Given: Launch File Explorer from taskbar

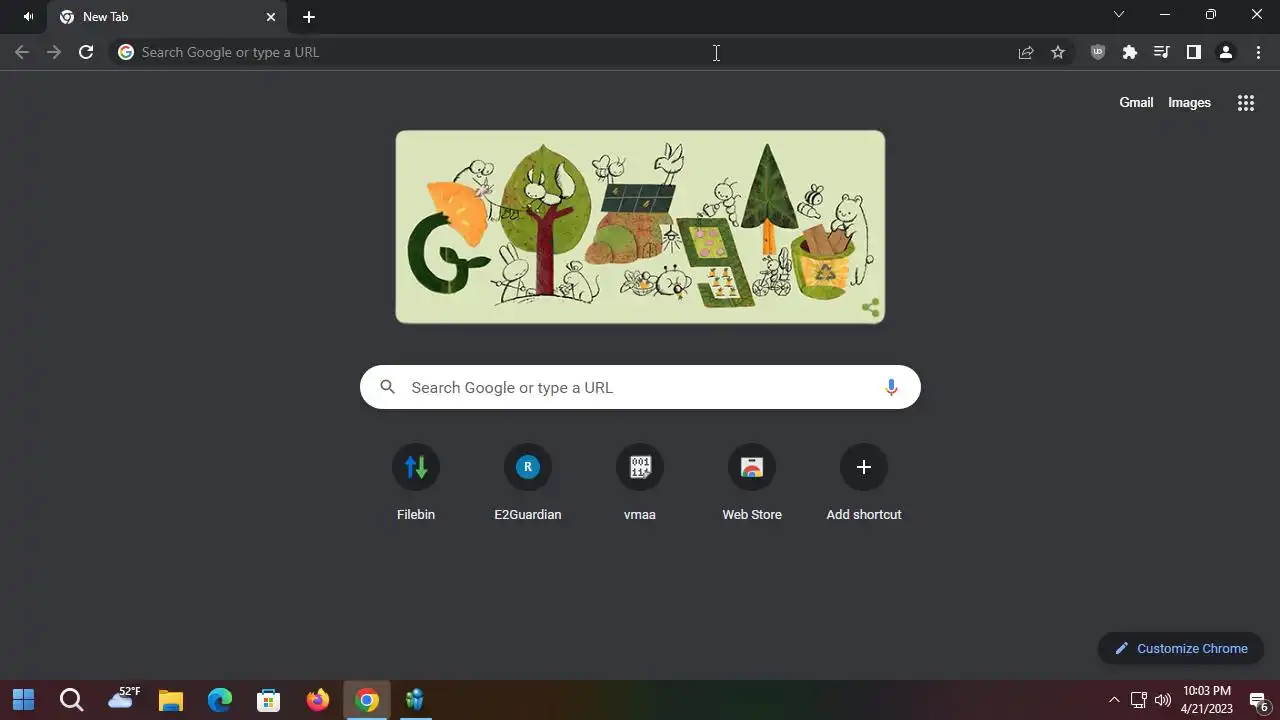Looking at the screenshot, I should (x=171, y=699).
